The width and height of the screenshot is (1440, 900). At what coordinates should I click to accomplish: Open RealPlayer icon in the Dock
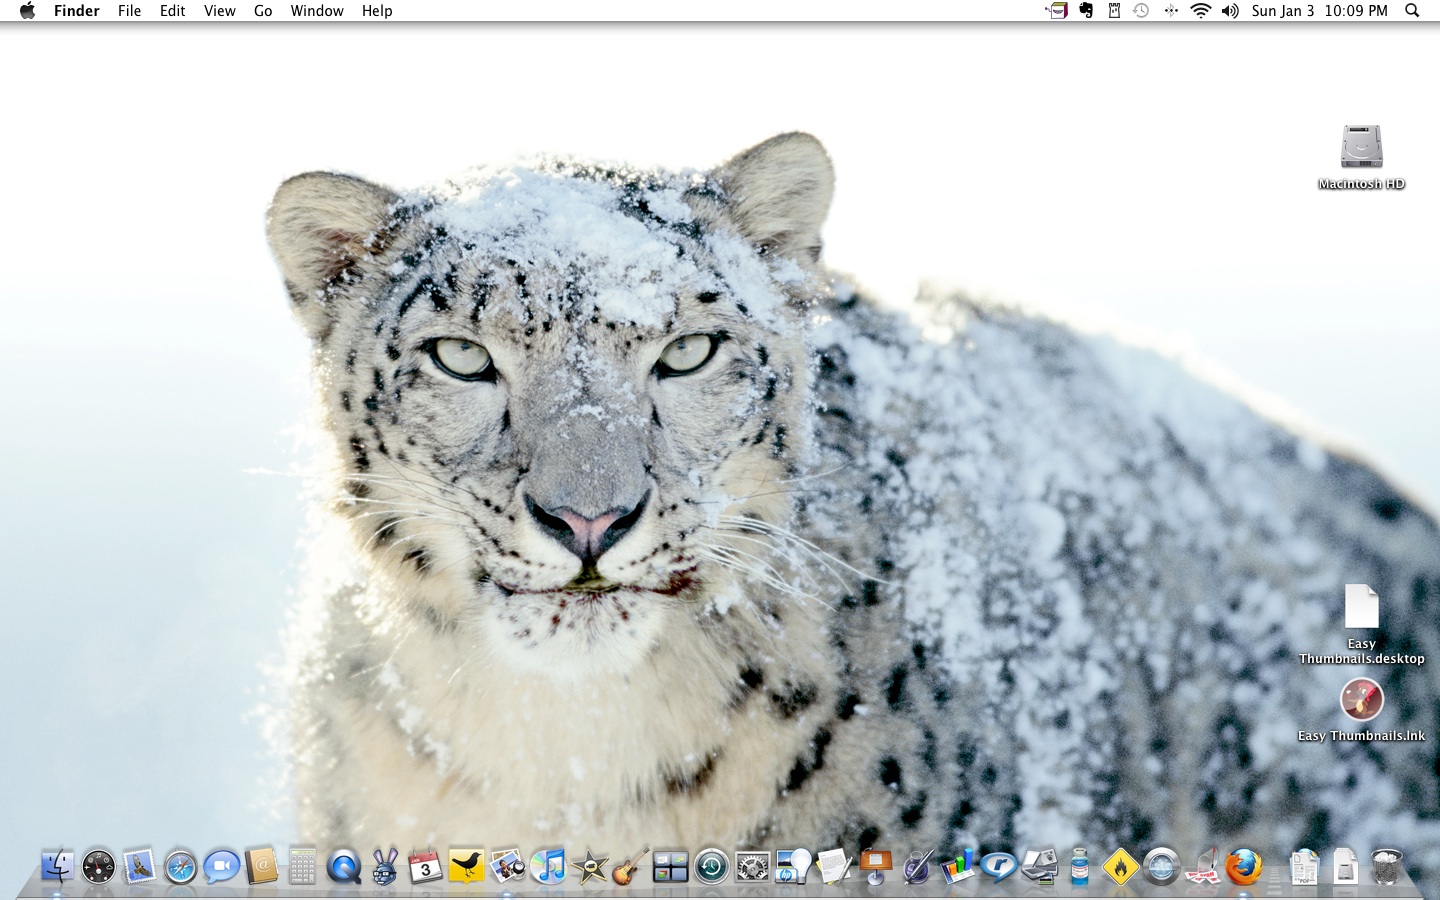click(x=998, y=866)
